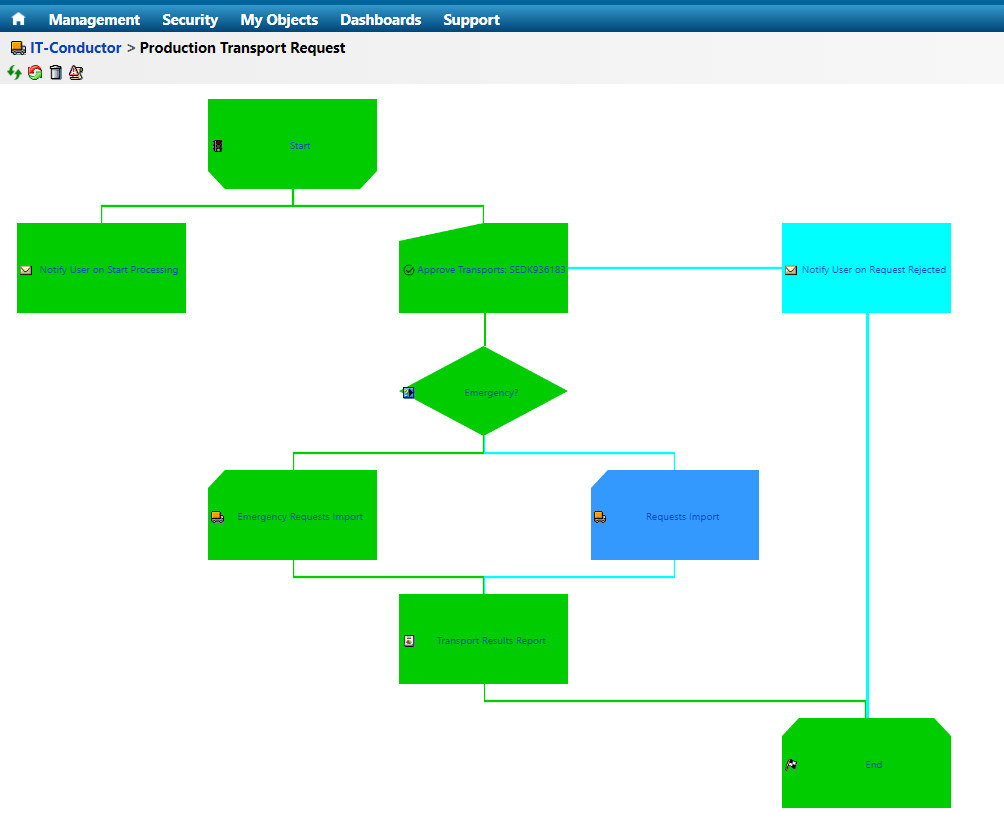Image resolution: width=1004 pixels, height=835 pixels.
Task: Open Notify User on Start Processing
Action: [x=109, y=270]
